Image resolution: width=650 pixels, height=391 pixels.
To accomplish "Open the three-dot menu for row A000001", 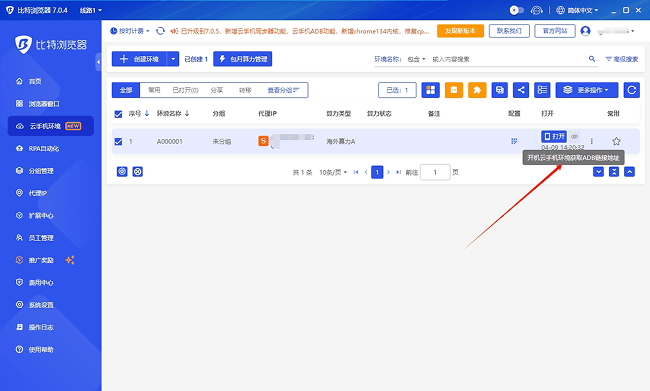I will pyautogui.click(x=592, y=141).
